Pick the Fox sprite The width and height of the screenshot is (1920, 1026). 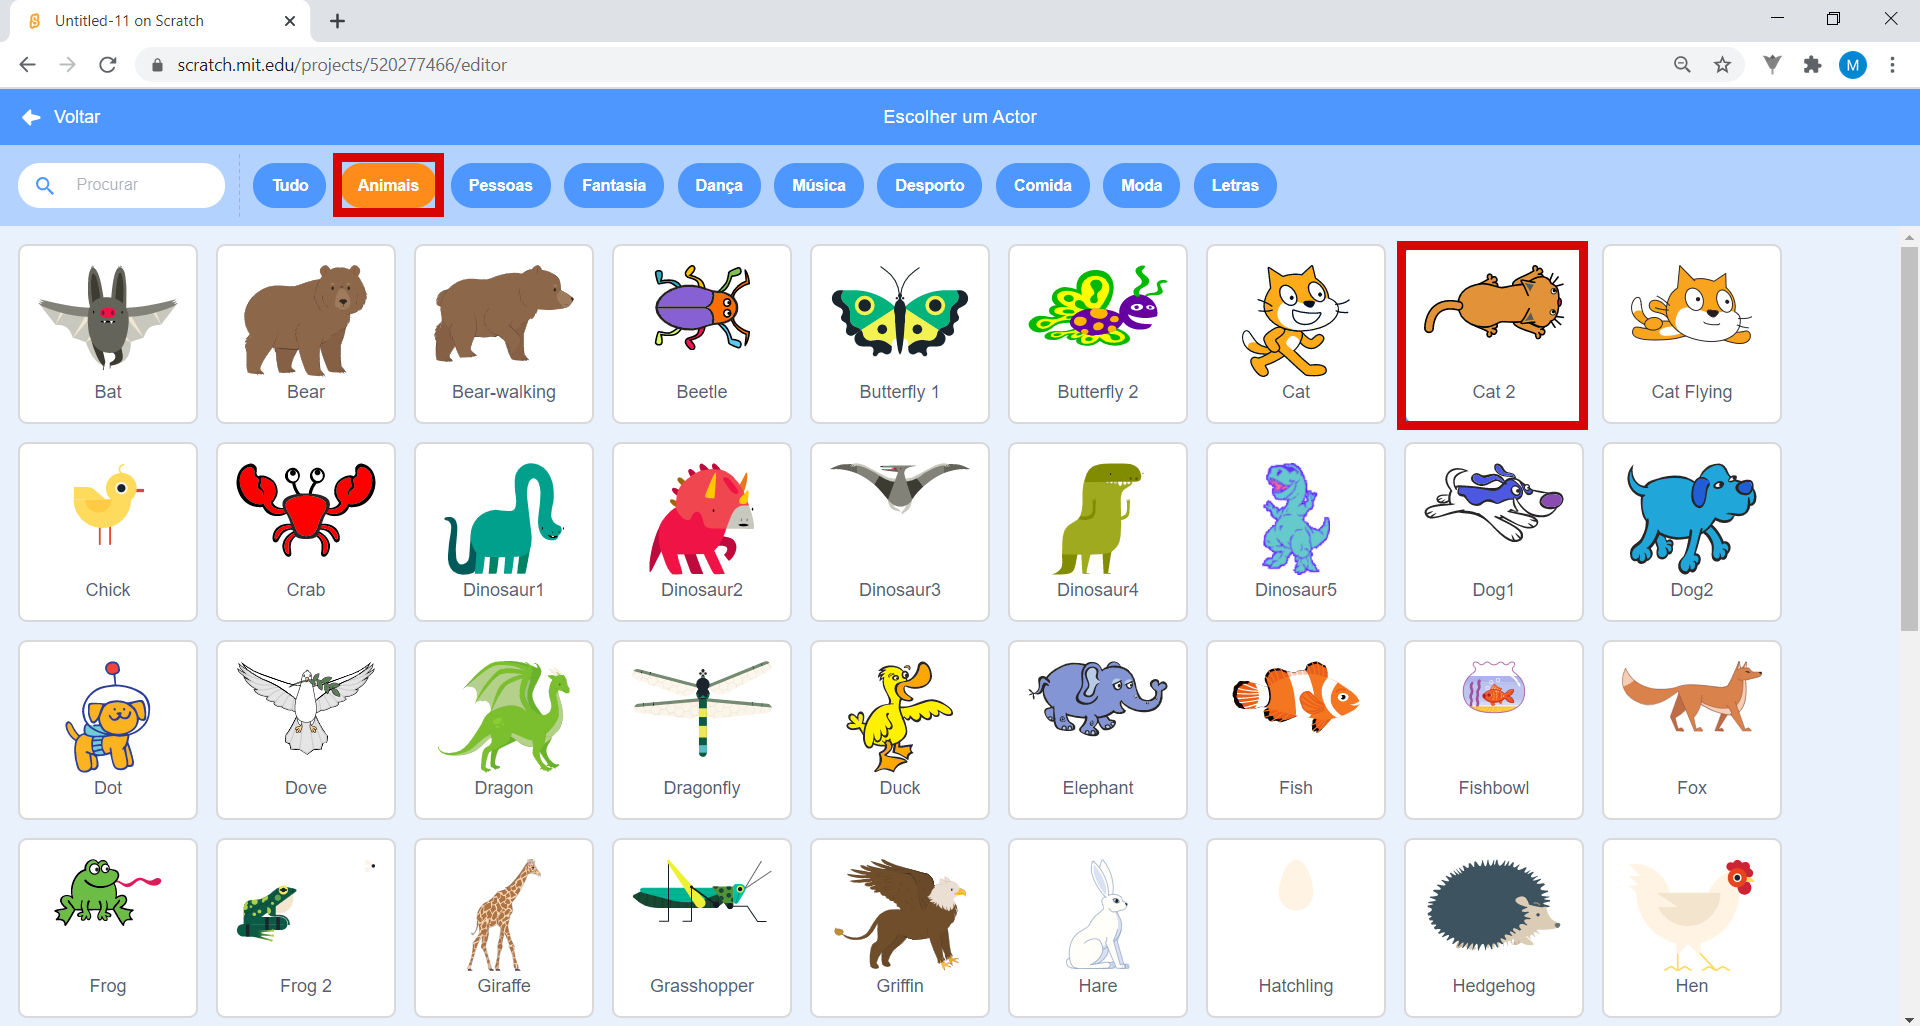(x=1692, y=730)
